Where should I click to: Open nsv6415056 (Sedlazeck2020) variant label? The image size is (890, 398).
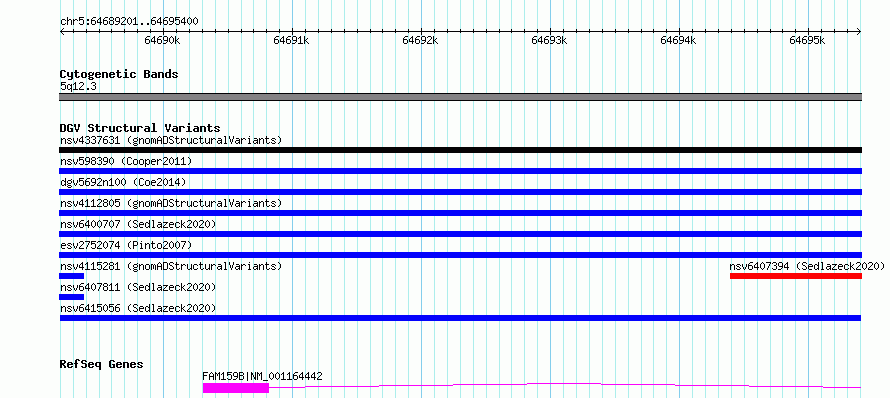138,308
